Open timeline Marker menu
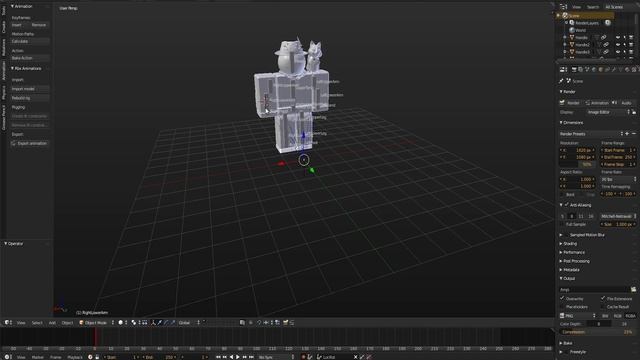640x360 pixels. pyautogui.click(x=38, y=357)
